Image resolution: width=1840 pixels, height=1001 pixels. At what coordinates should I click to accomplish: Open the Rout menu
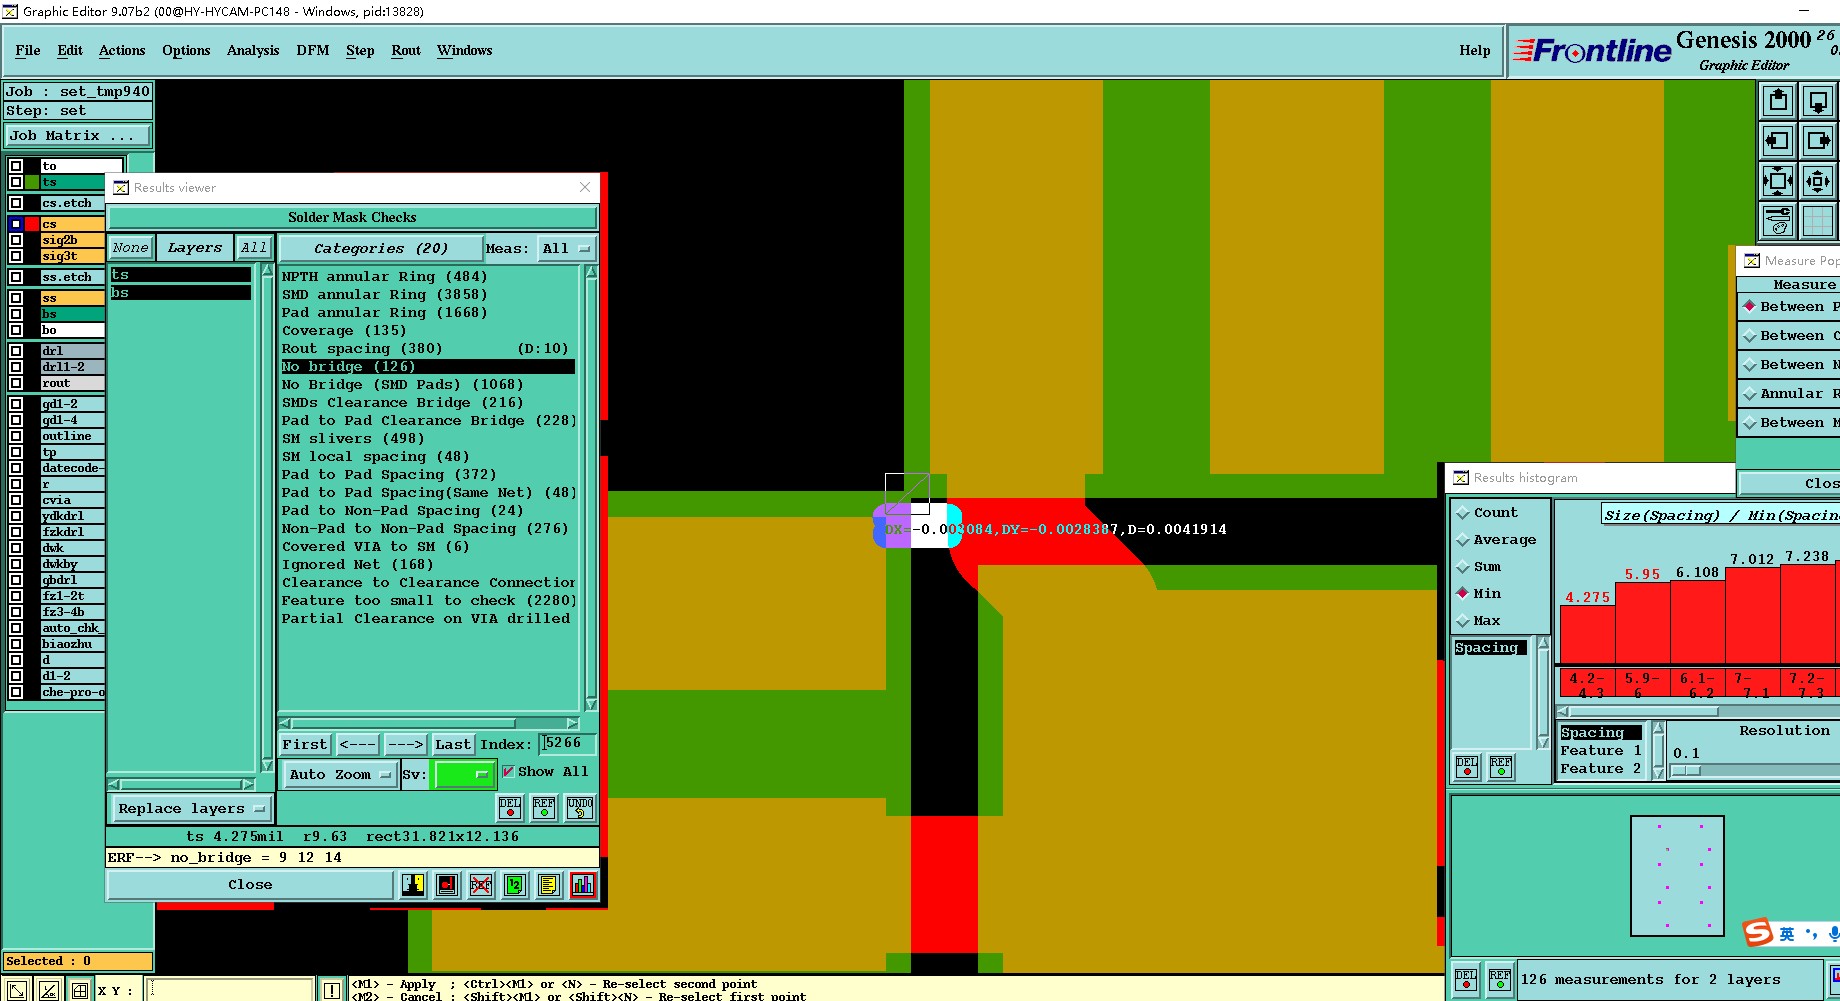[406, 51]
